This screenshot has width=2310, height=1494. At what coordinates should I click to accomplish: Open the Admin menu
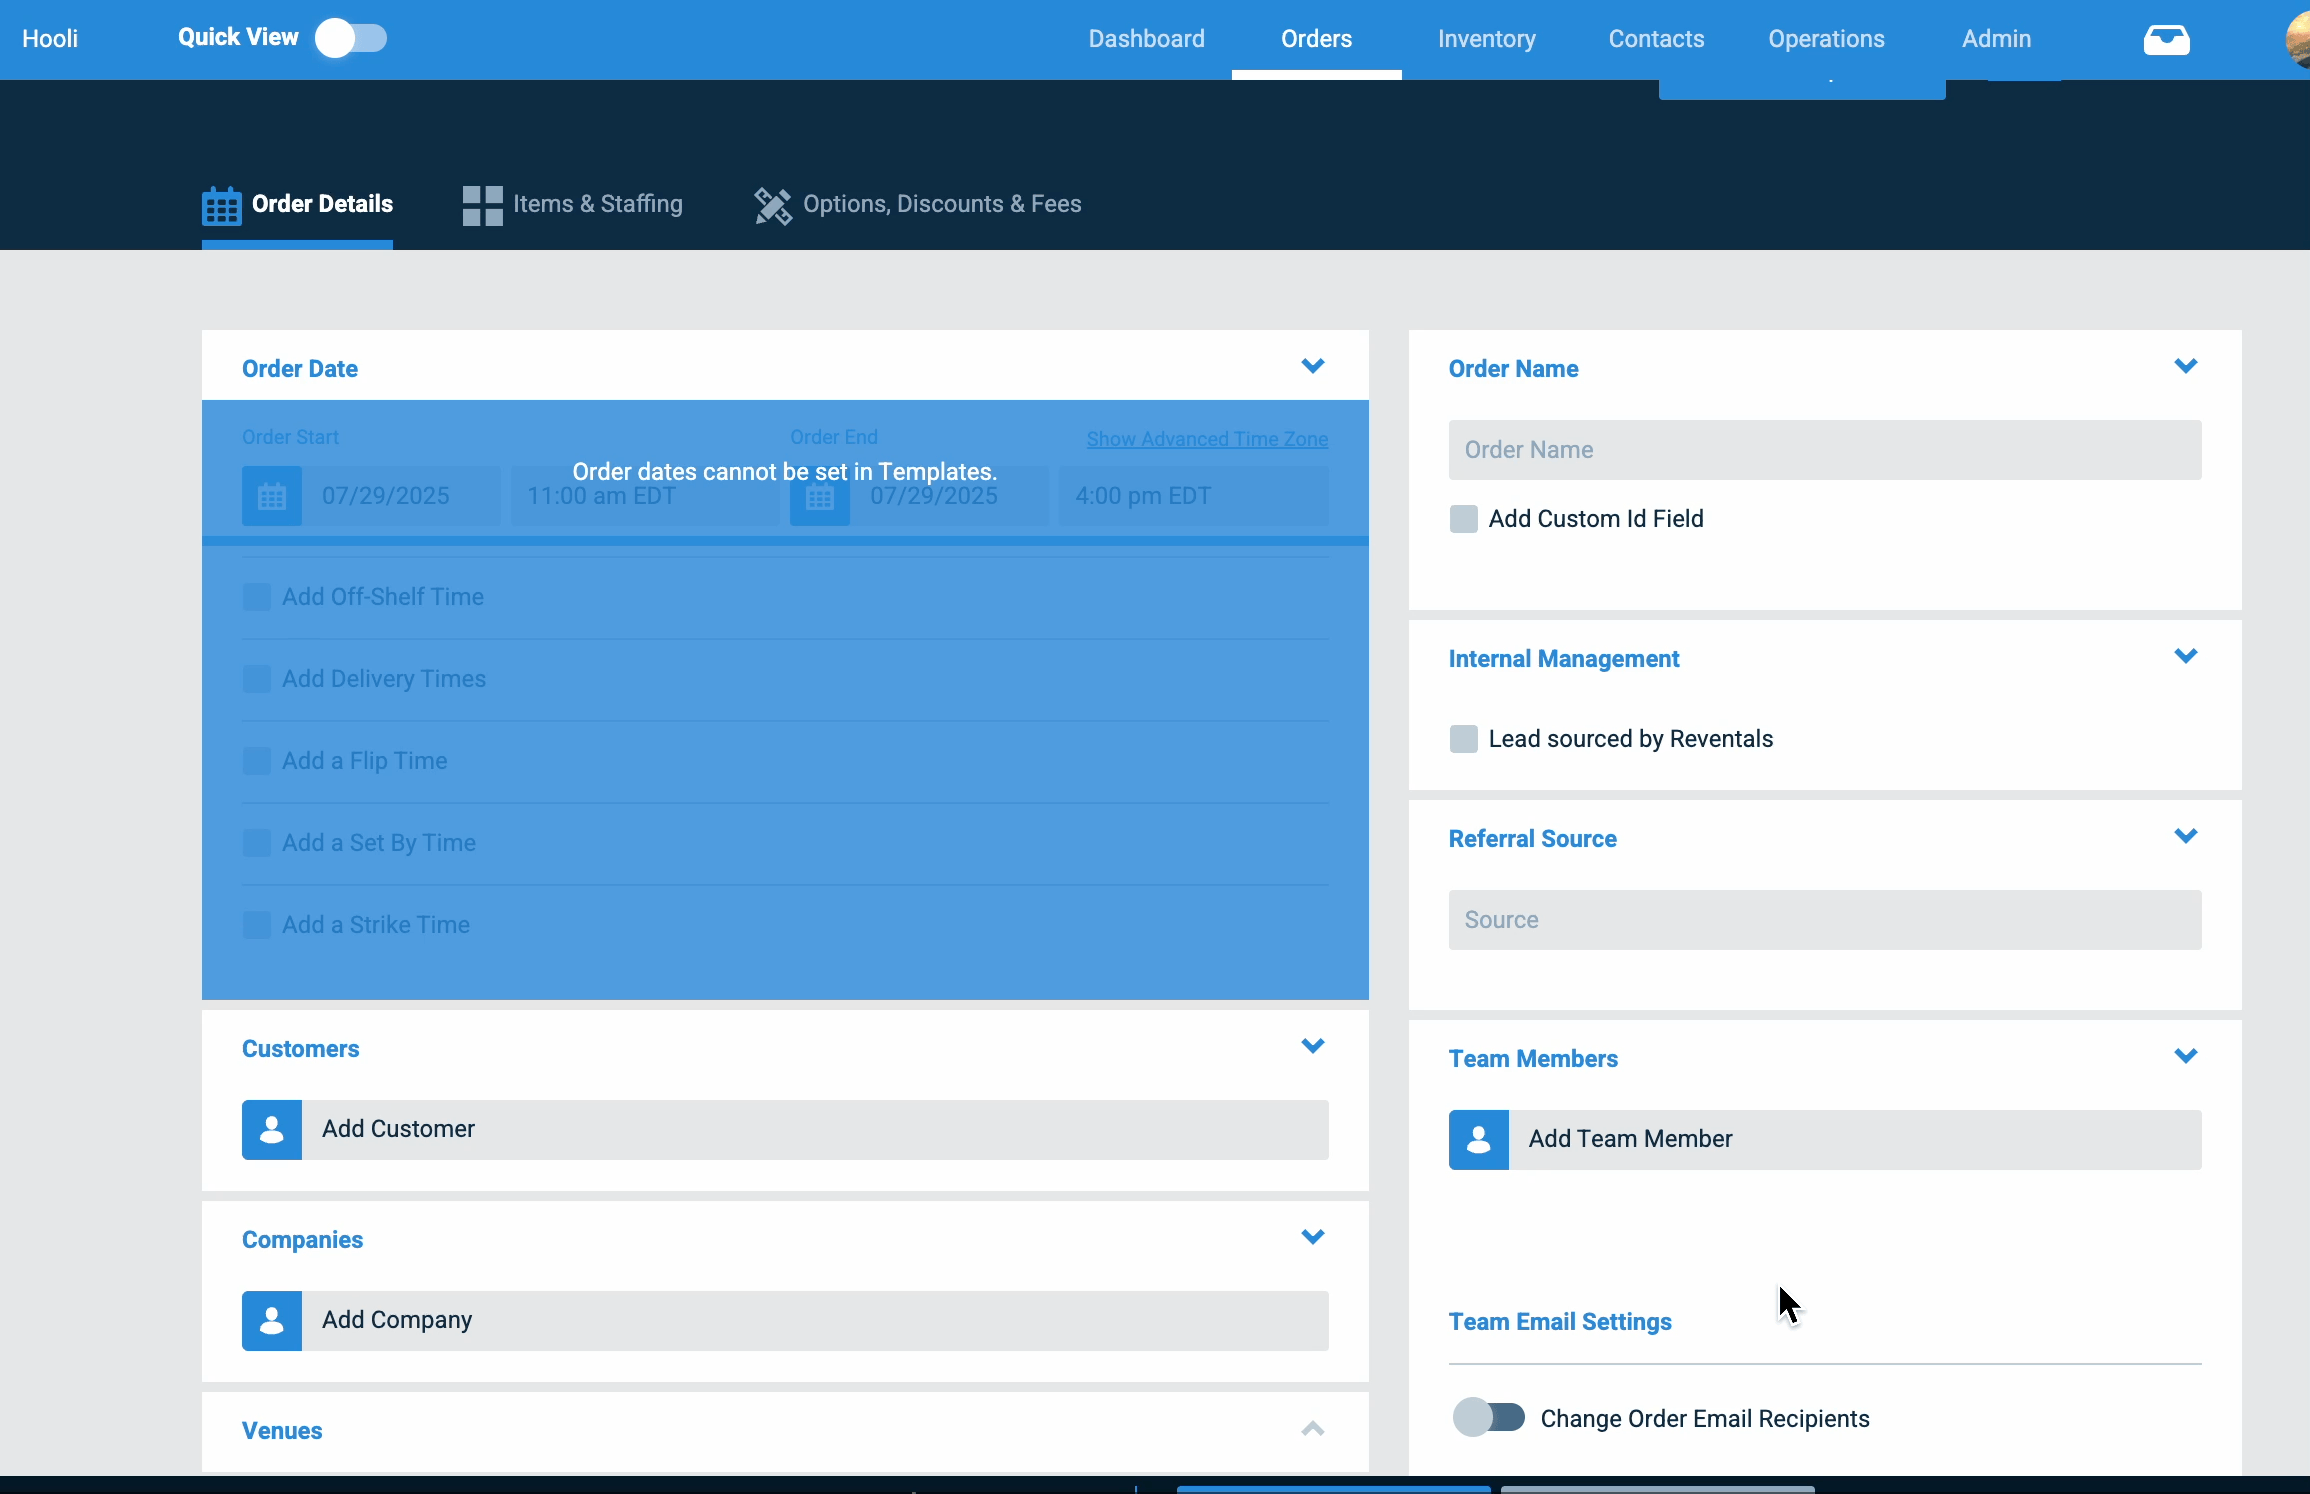pos(1996,39)
